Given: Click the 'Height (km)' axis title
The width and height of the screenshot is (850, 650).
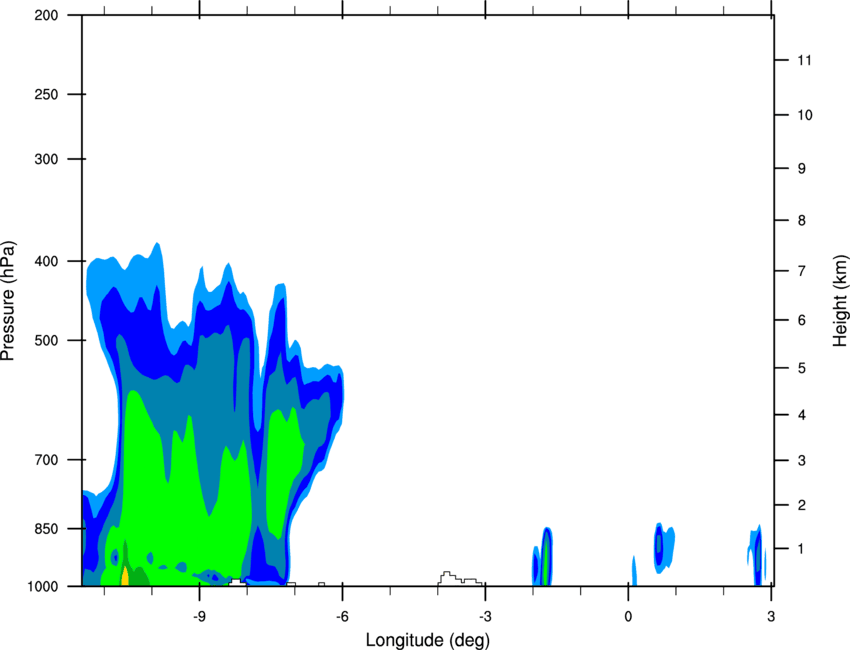Looking at the screenshot, I should click(840, 301).
